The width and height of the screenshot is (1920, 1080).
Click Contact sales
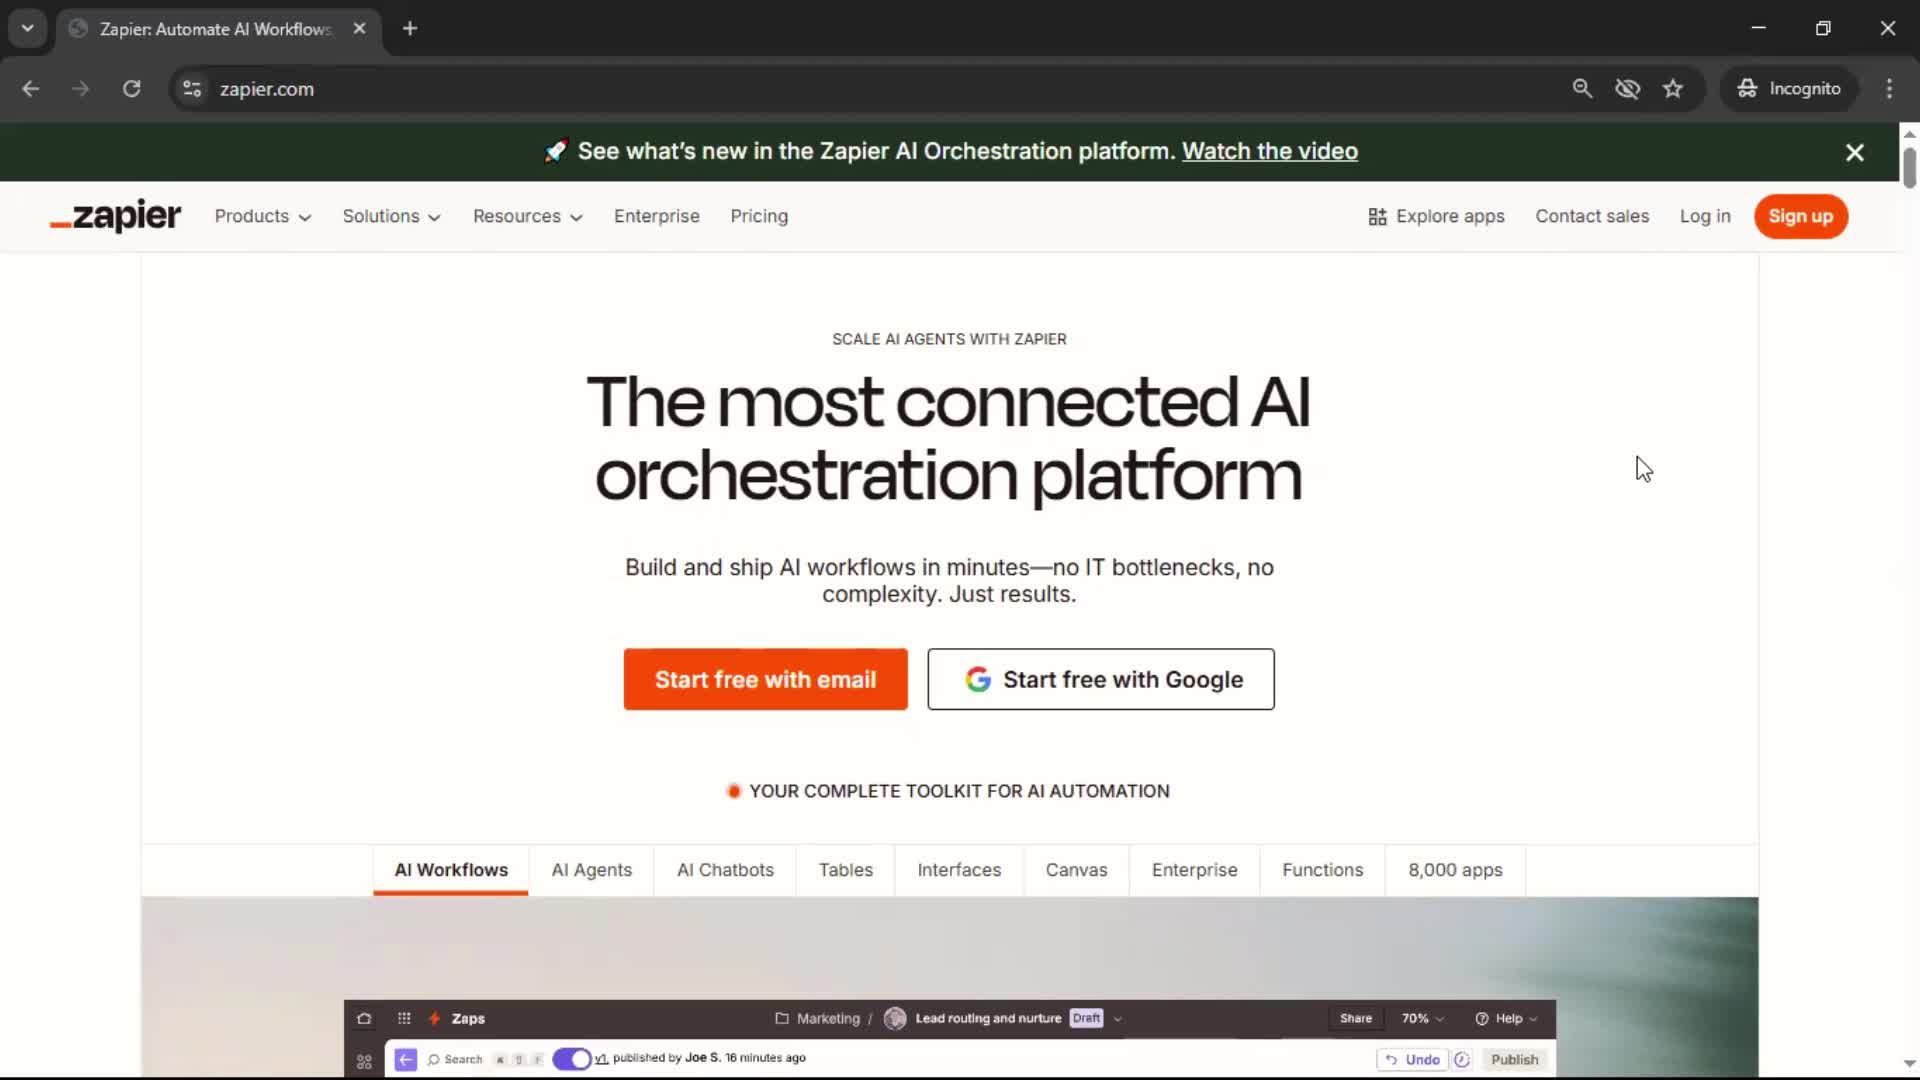tap(1592, 217)
